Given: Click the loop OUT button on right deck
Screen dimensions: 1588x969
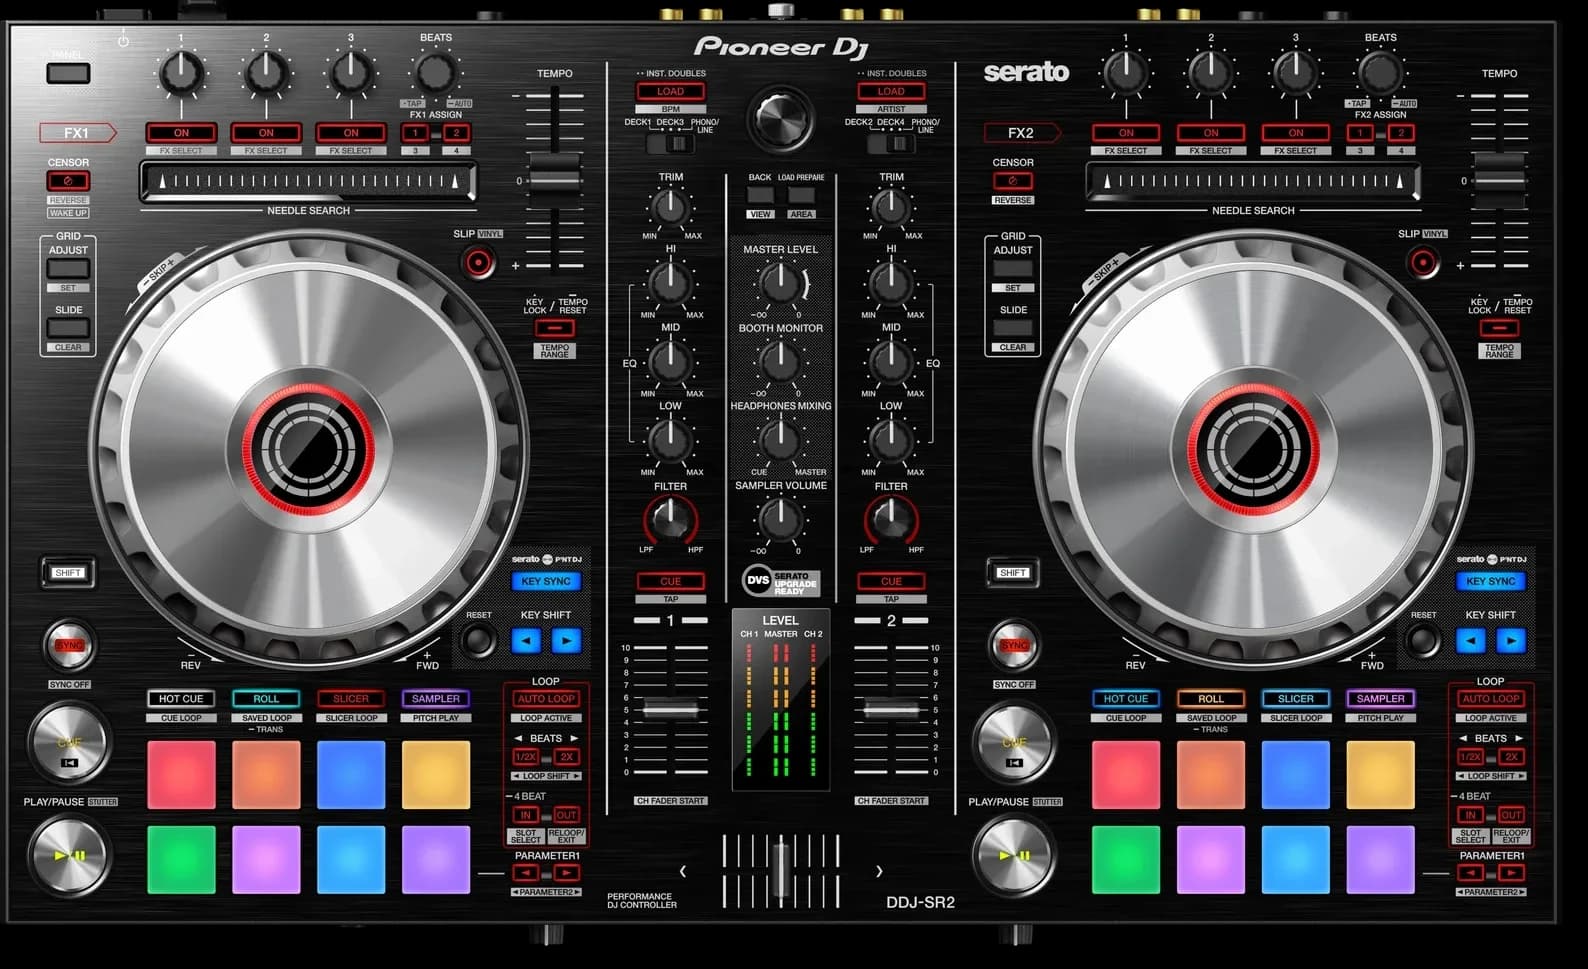Looking at the screenshot, I should coord(1511,815).
